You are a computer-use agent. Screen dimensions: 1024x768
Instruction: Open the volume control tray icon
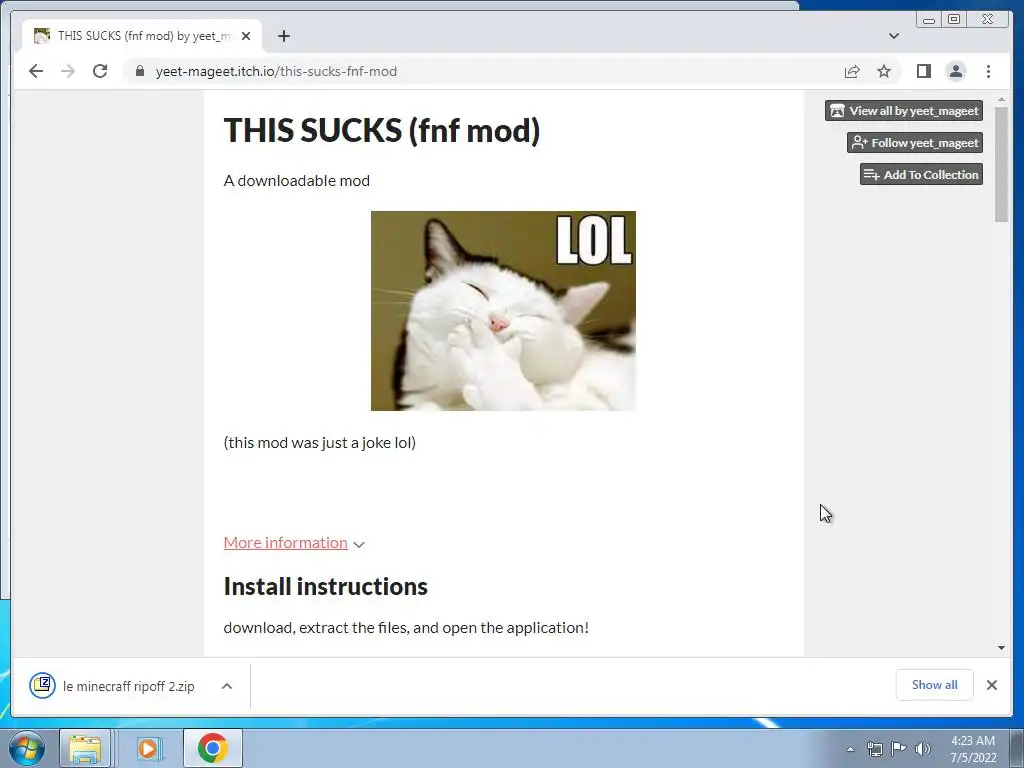(923, 749)
